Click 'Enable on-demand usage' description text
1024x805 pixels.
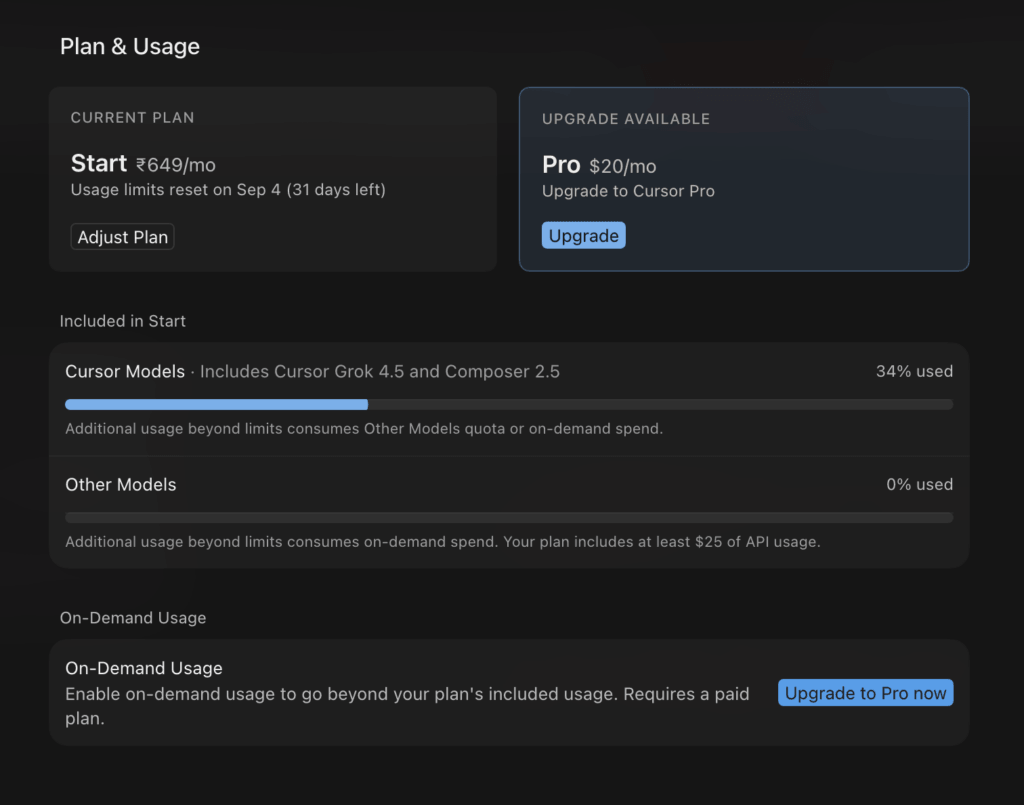coord(407,706)
